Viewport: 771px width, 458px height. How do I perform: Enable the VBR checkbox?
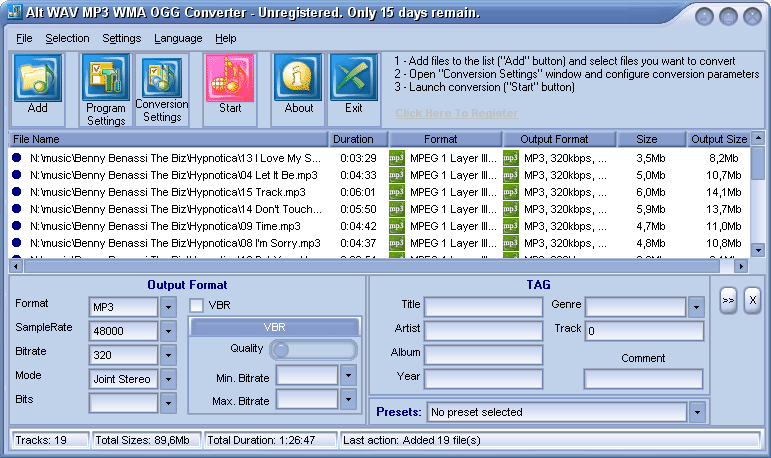click(196, 305)
